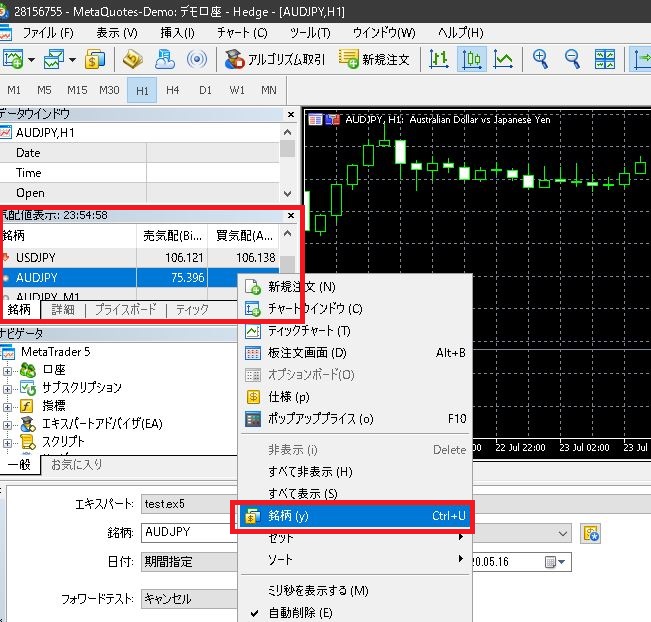651x622 pixels.
Task: Toggle chart auto-scroll icon at toolbar end
Action: tap(641, 59)
